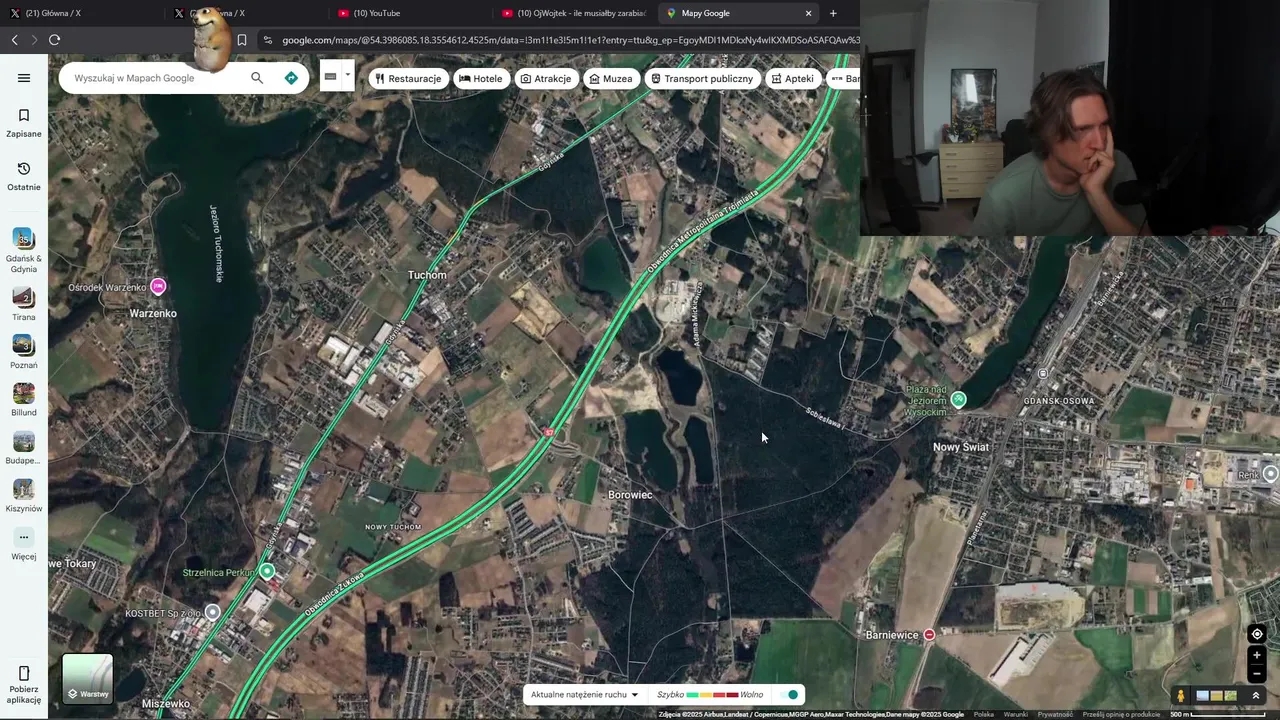
Task: Open the Prywatność footer link
Action: pyautogui.click(x=1055, y=714)
